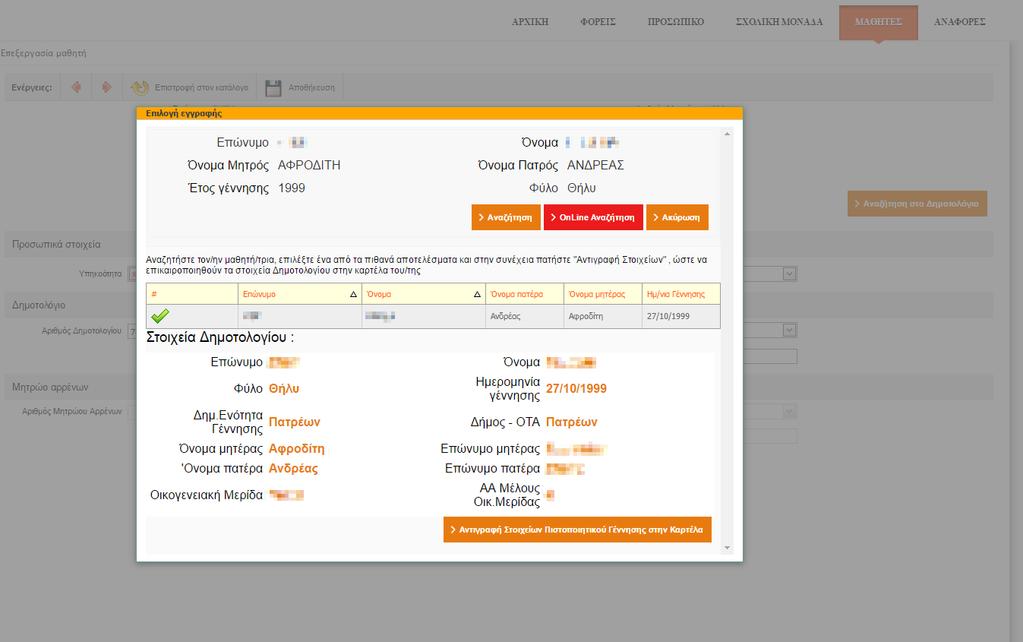Click Αποθήκευση in the toolbar
Image resolution: width=1023 pixels, height=642 pixels.
point(311,87)
